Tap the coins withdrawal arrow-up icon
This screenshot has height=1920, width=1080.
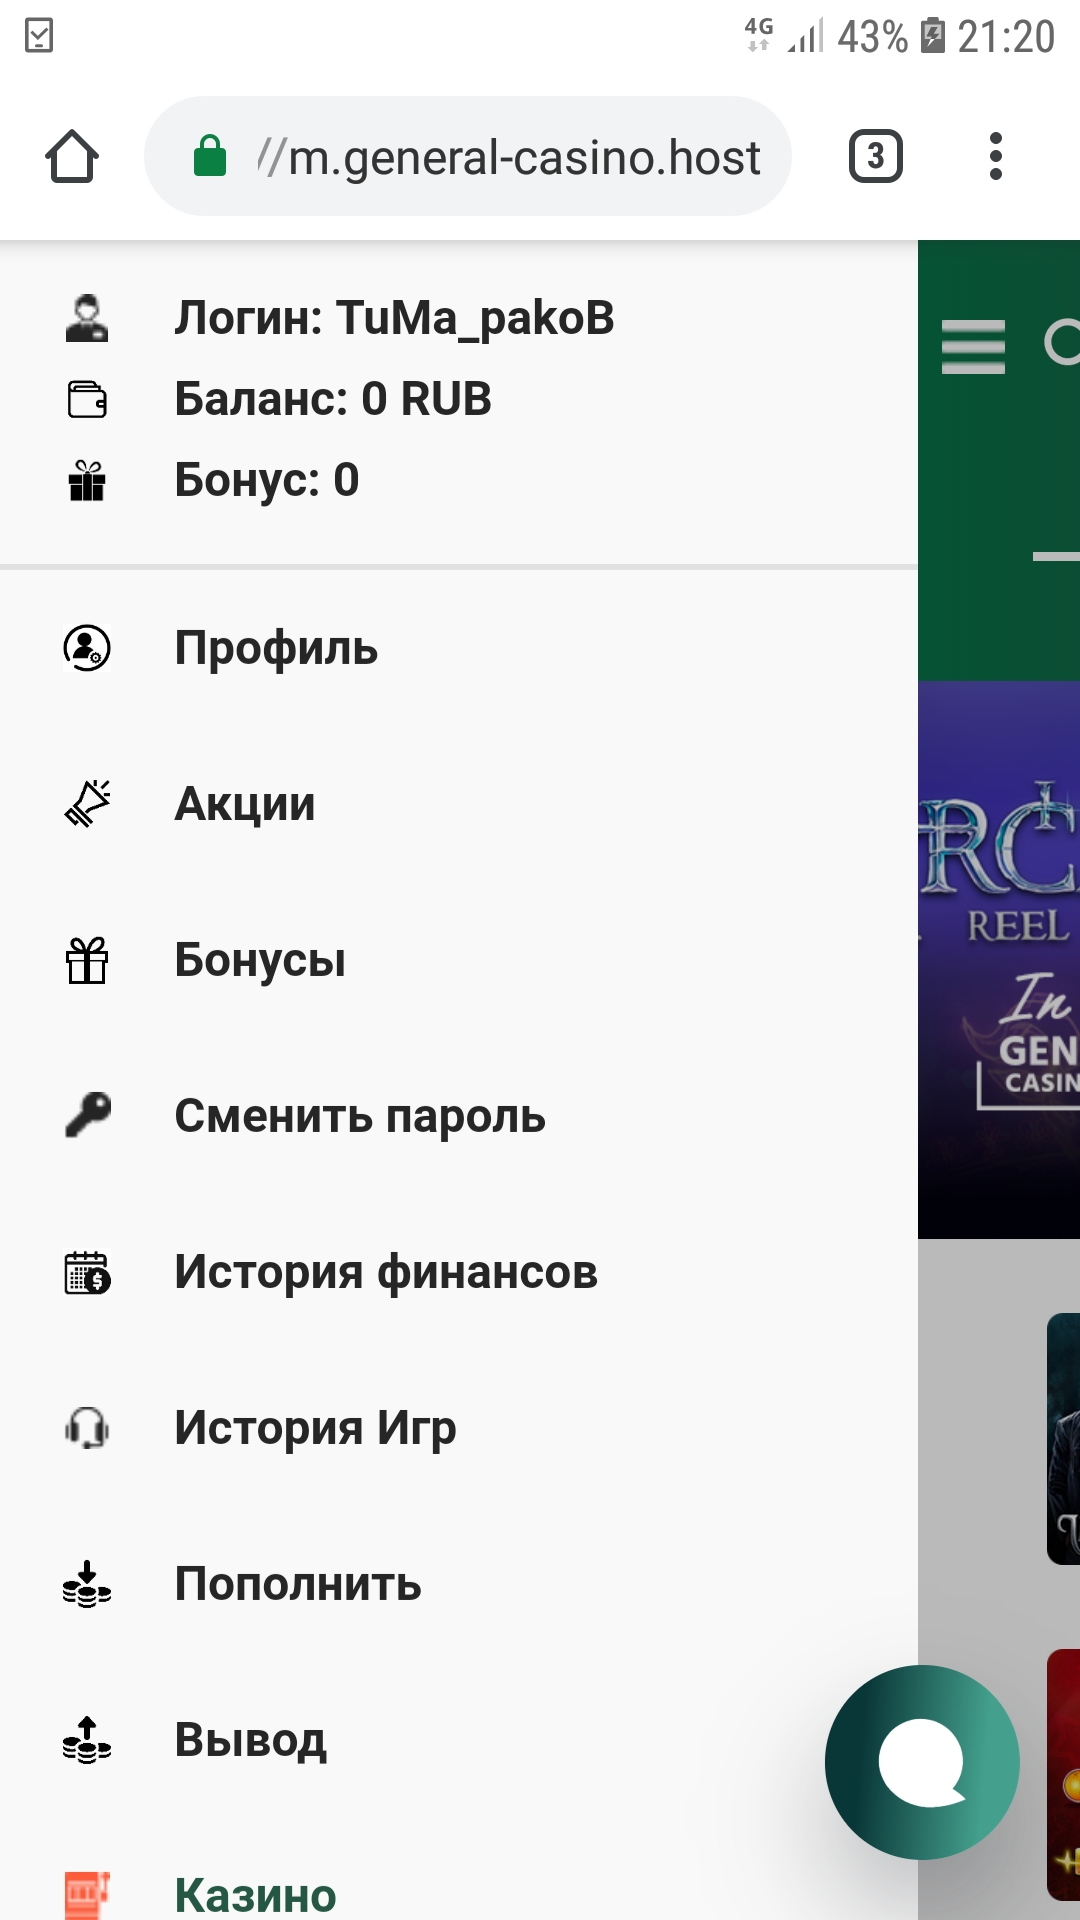87,1740
